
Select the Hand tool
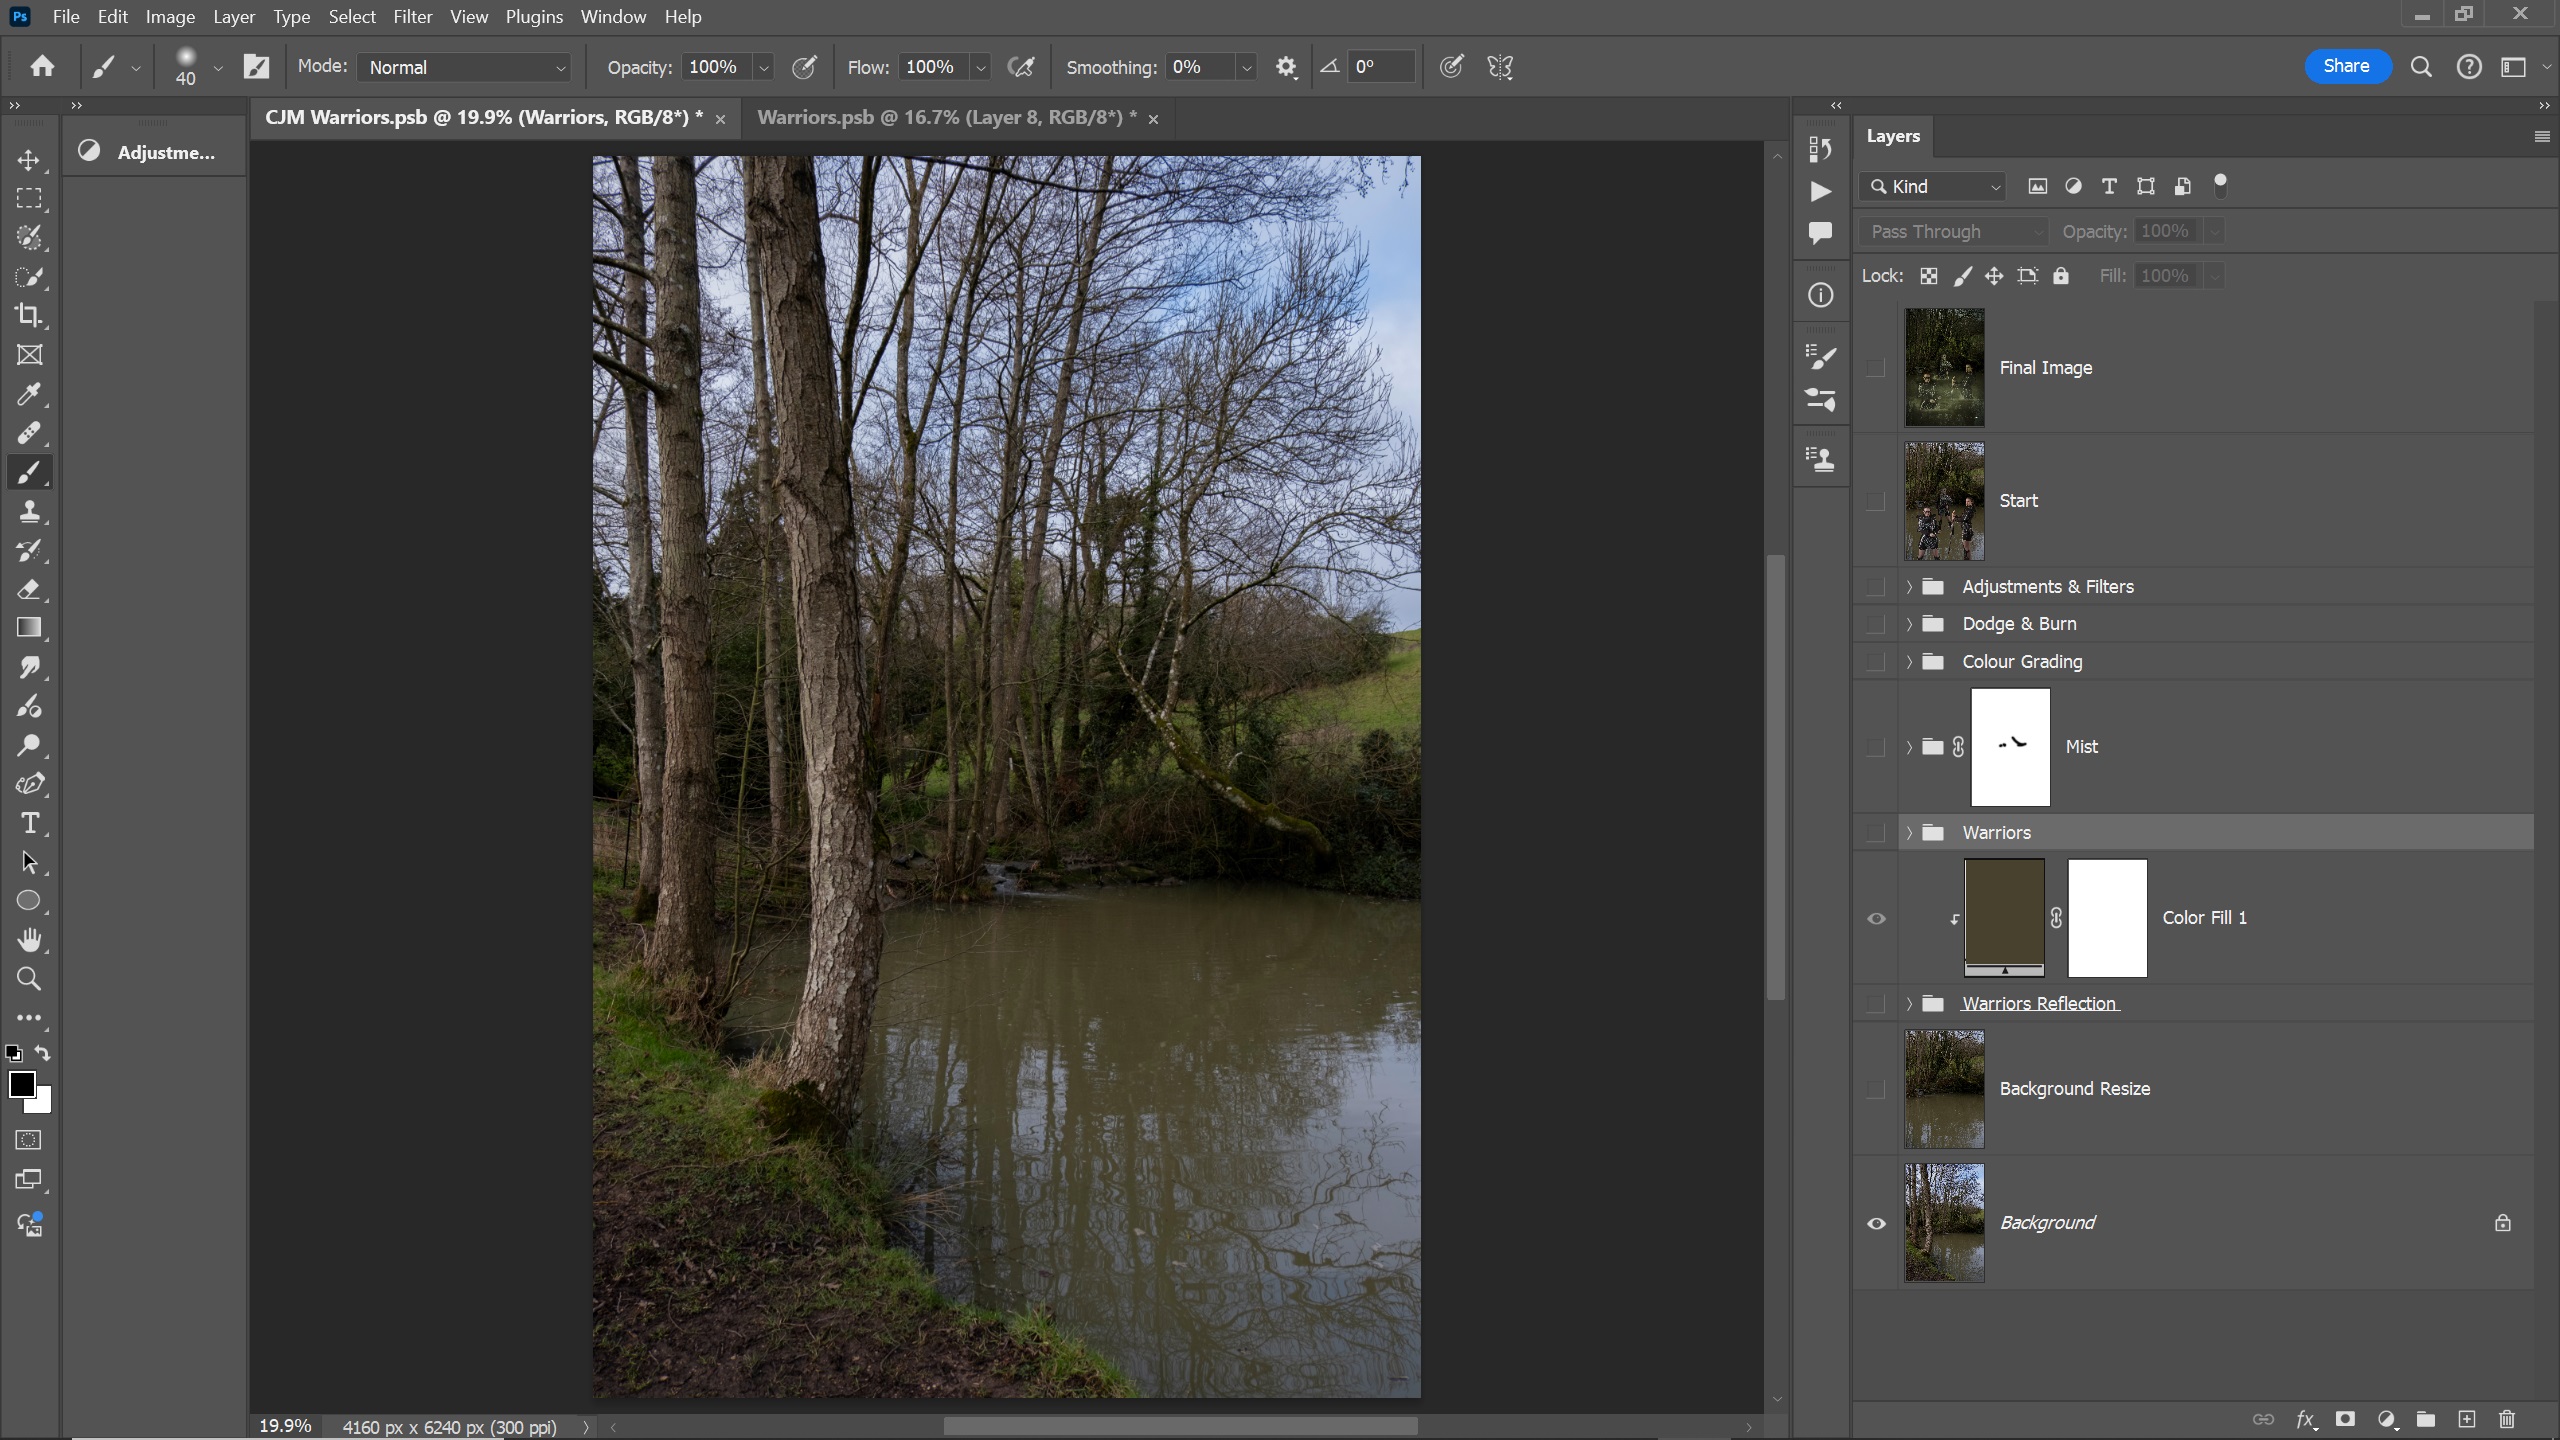(x=29, y=940)
